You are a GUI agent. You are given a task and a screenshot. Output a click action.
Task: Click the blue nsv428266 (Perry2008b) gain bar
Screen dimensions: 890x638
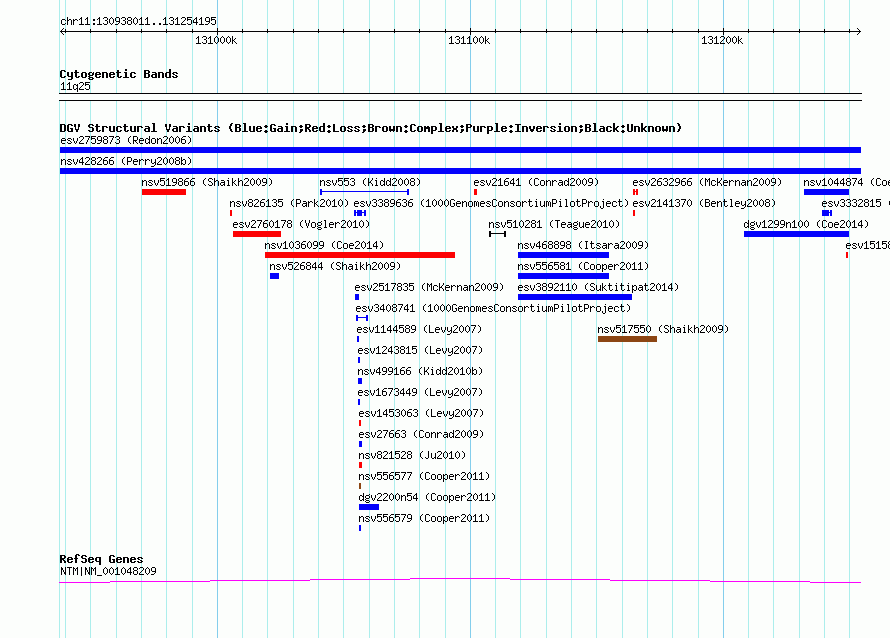pyautogui.click(x=460, y=171)
